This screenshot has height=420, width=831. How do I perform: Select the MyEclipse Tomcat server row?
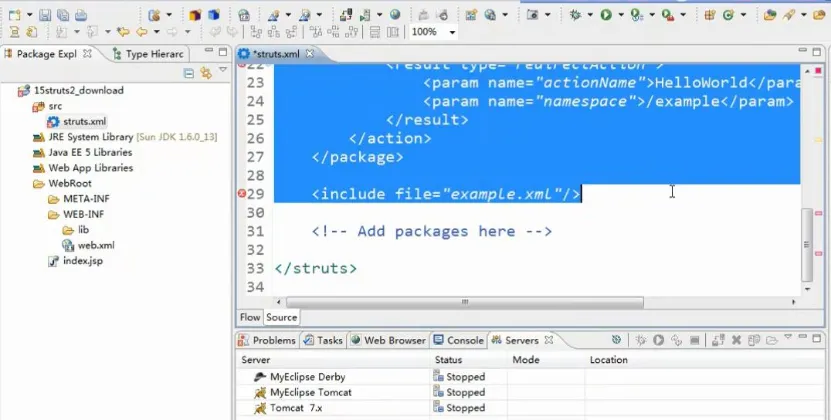coord(530,392)
